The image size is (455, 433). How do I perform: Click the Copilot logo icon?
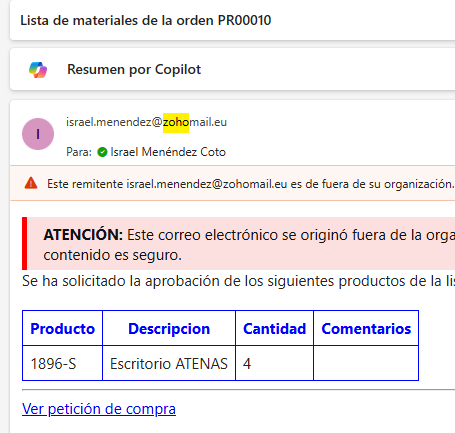tap(38, 70)
